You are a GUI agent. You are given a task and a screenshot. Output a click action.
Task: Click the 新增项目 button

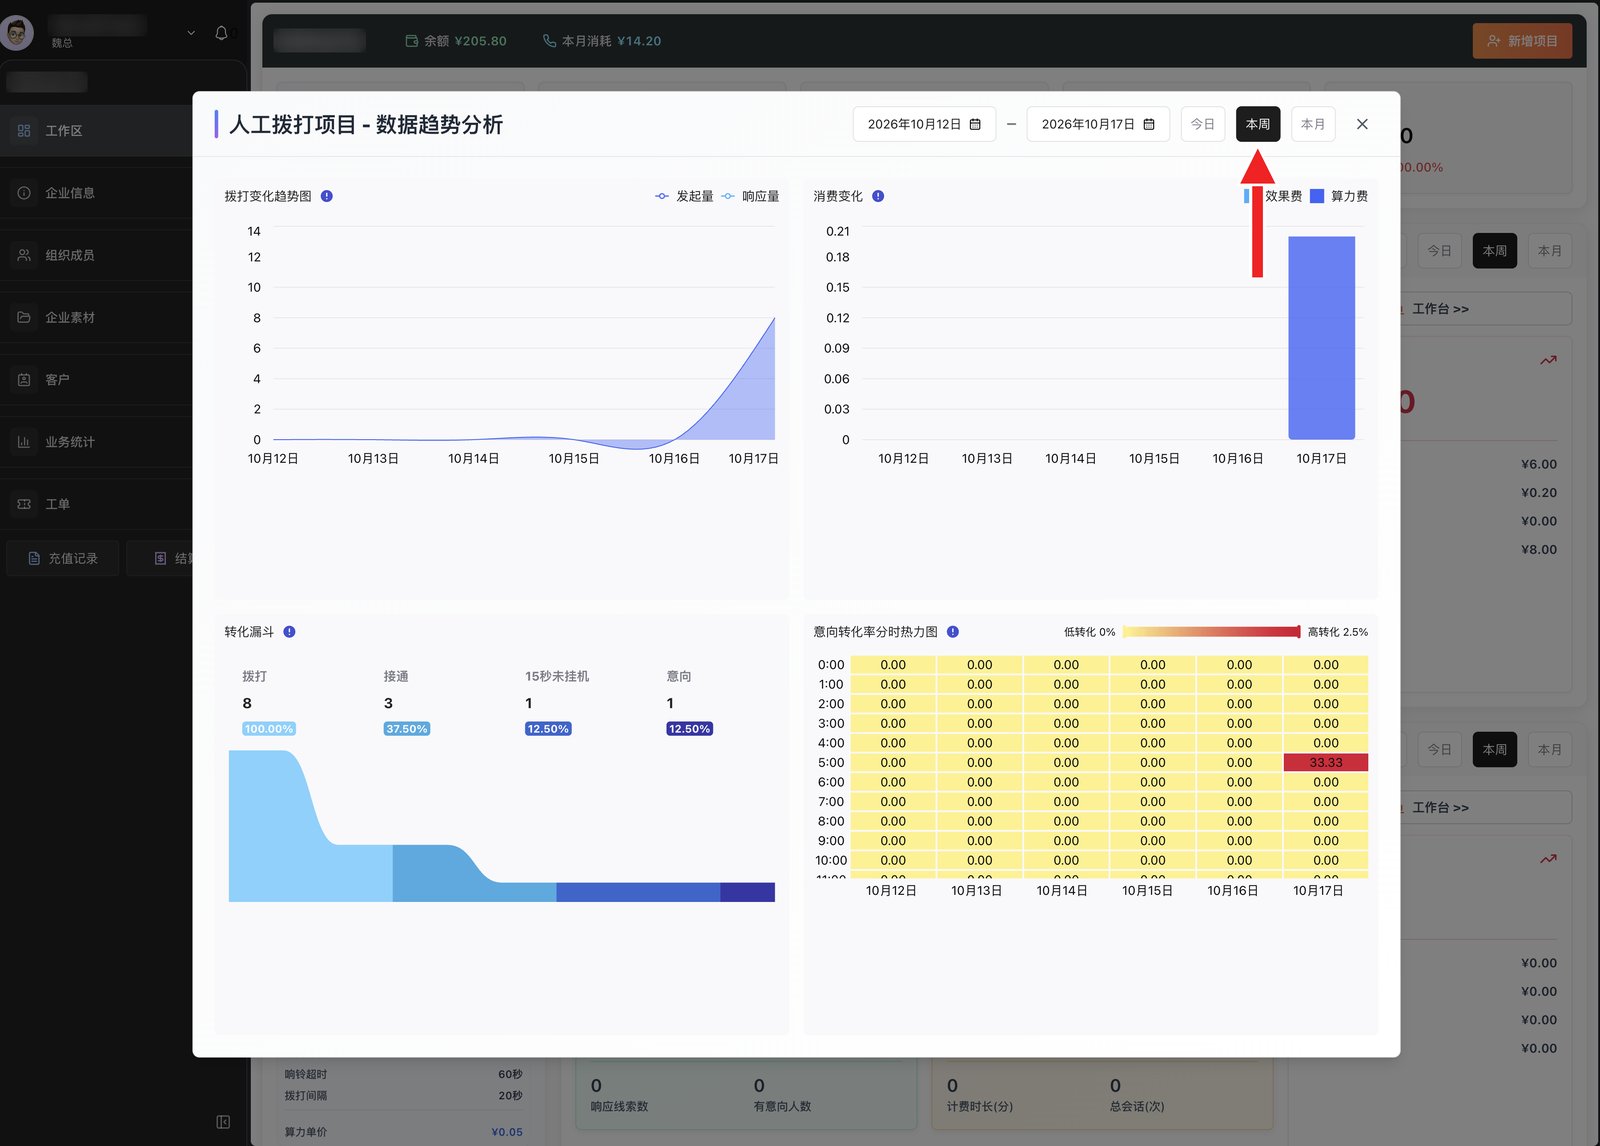pyautogui.click(x=1522, y=41)
